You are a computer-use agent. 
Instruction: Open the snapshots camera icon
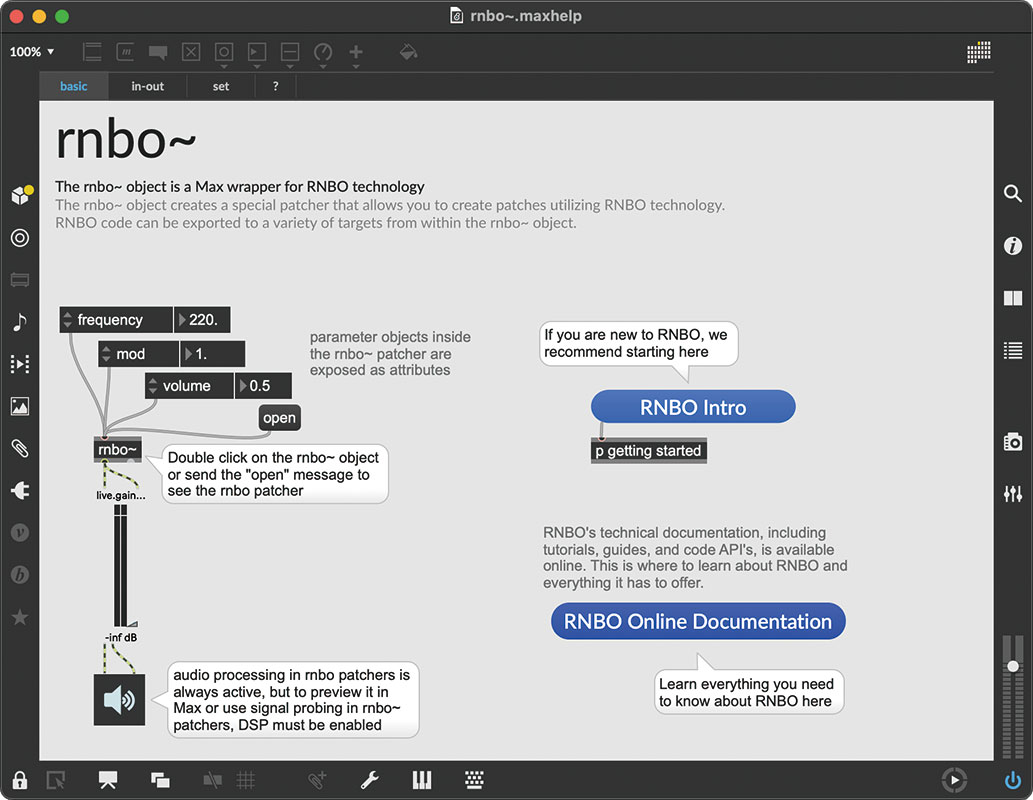pos(1013,442)
